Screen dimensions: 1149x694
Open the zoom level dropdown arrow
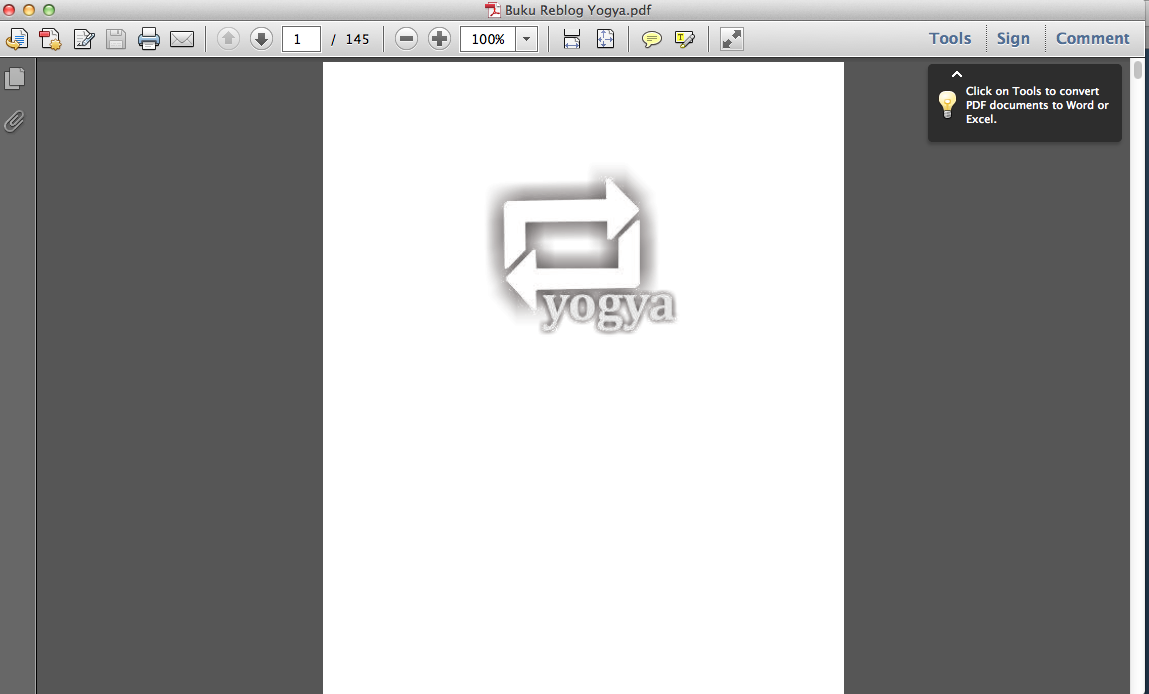click(x=526, y=39)
